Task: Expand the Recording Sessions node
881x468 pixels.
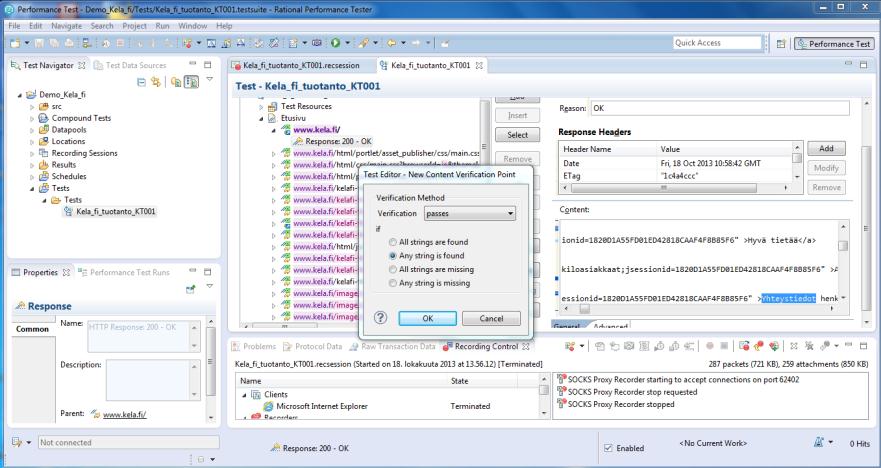Action: 32,153
